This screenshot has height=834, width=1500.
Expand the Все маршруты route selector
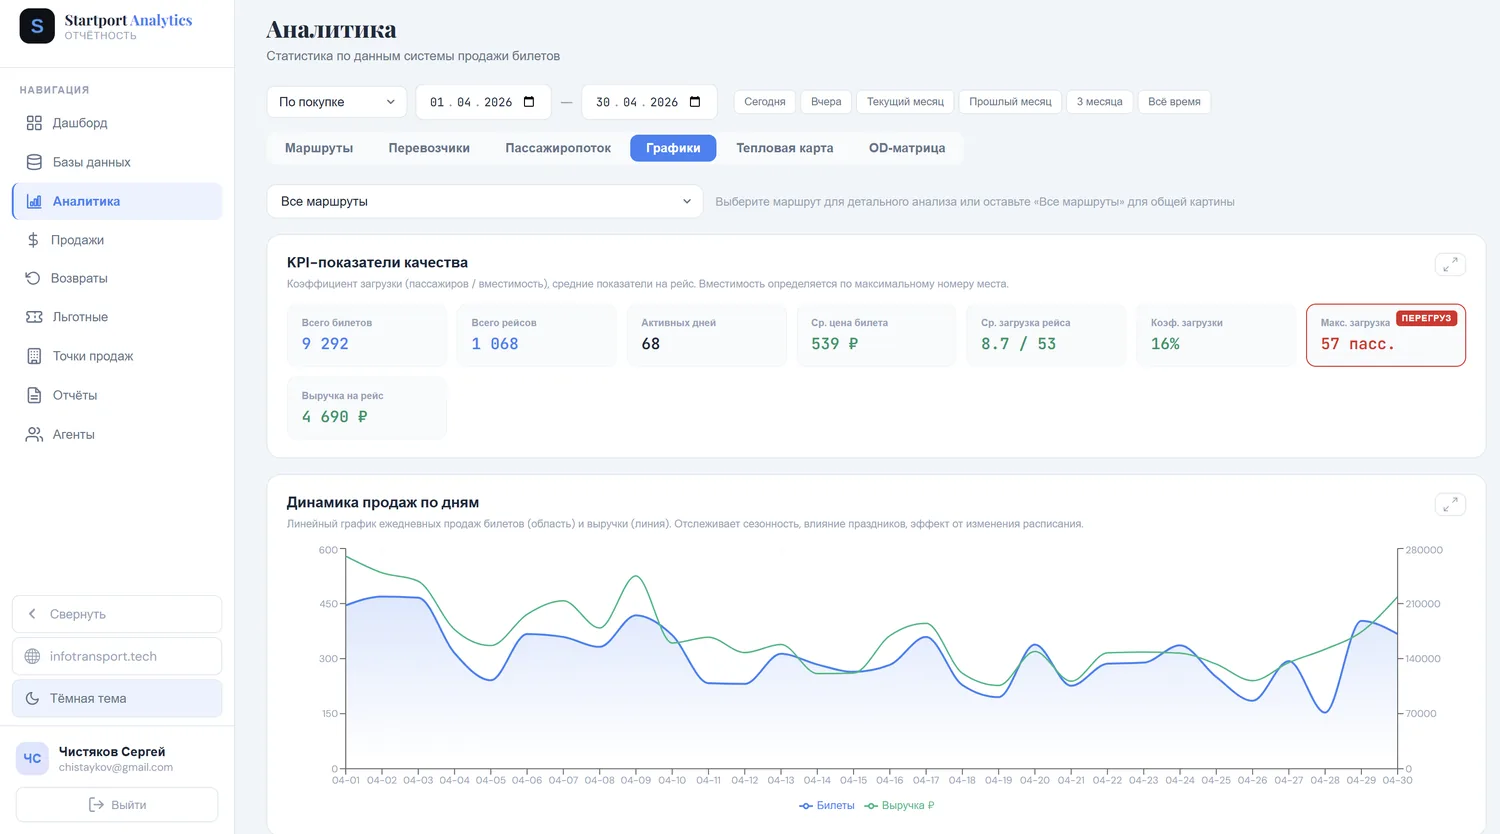[485, 201]
